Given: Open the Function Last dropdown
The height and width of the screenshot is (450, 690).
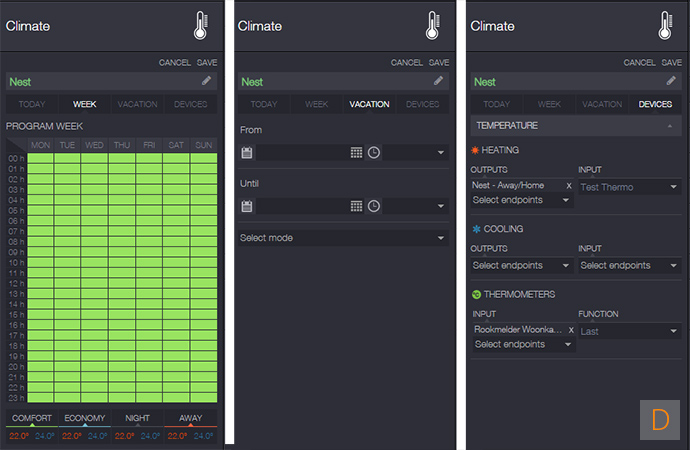Looking at the screenshot, I should 630,331.
